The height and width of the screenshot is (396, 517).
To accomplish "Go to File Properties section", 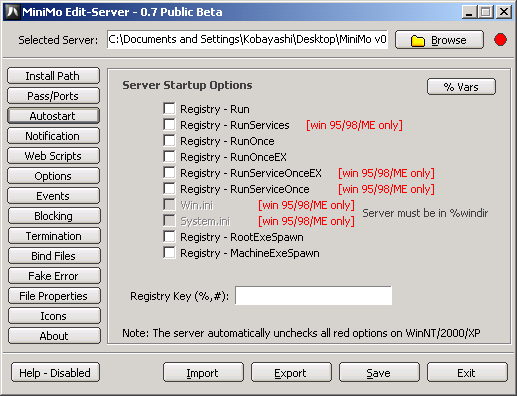I will pos(54,296).
